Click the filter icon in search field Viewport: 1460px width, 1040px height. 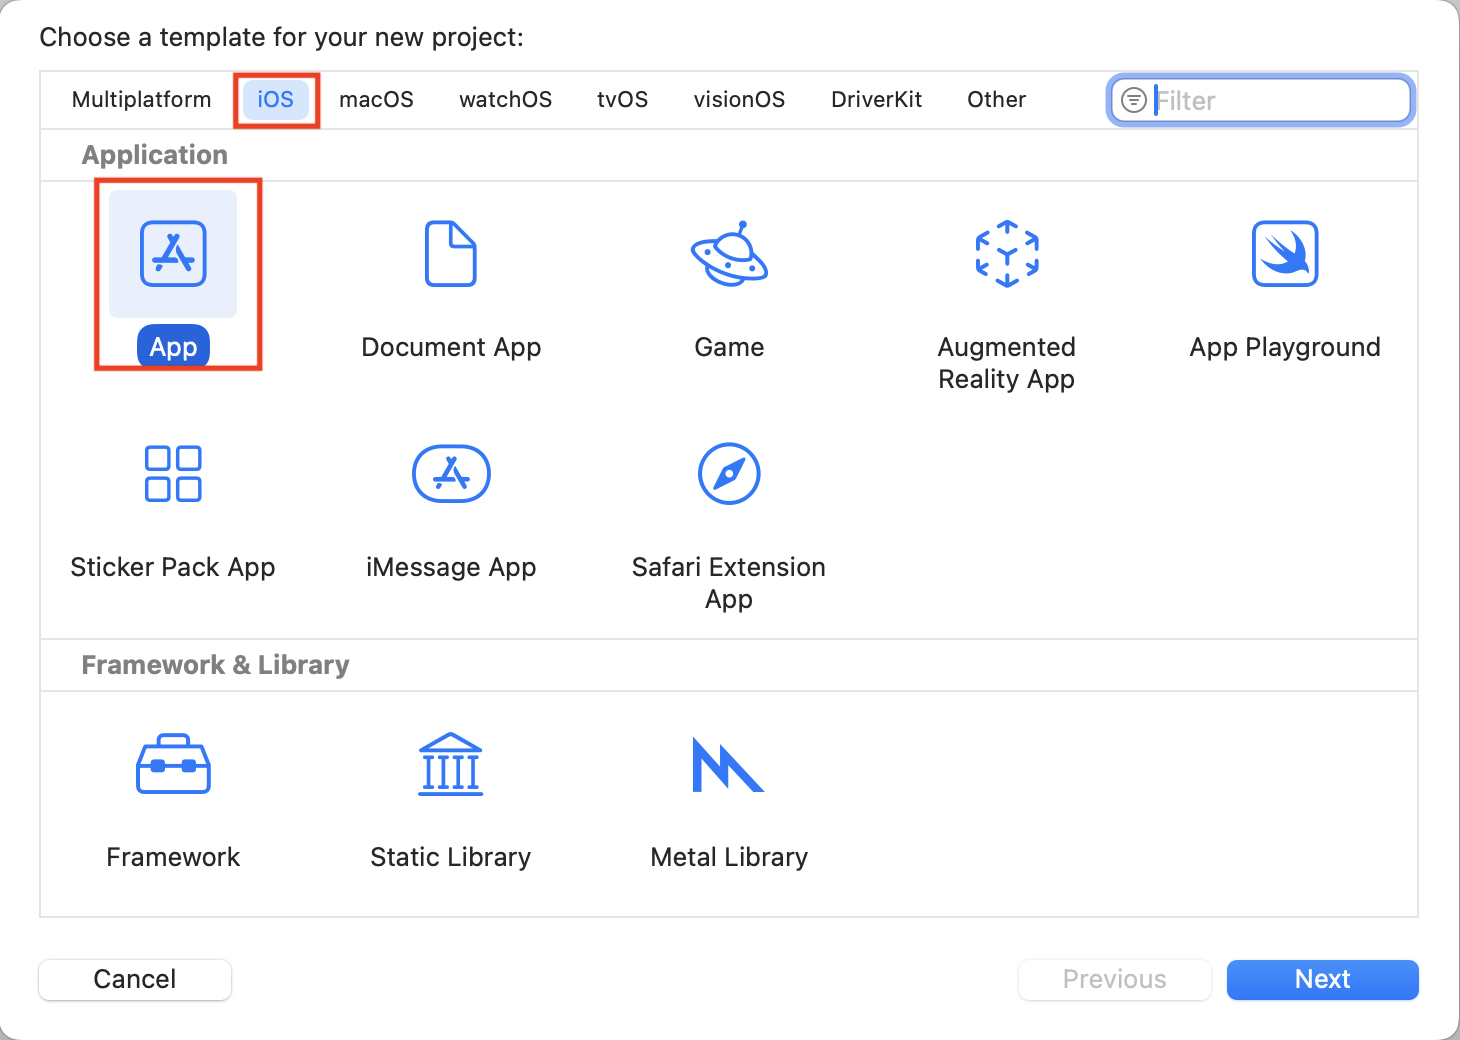1134,100
